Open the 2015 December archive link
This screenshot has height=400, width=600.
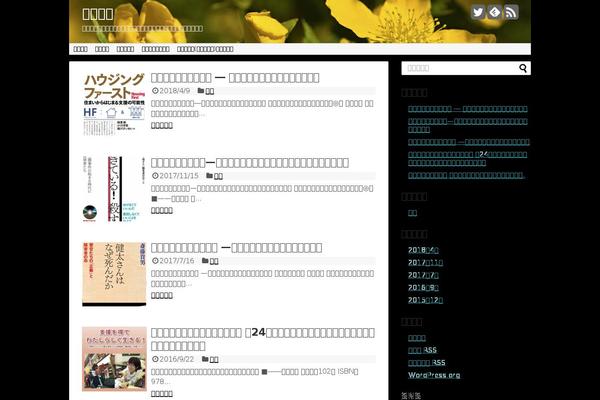425,300
